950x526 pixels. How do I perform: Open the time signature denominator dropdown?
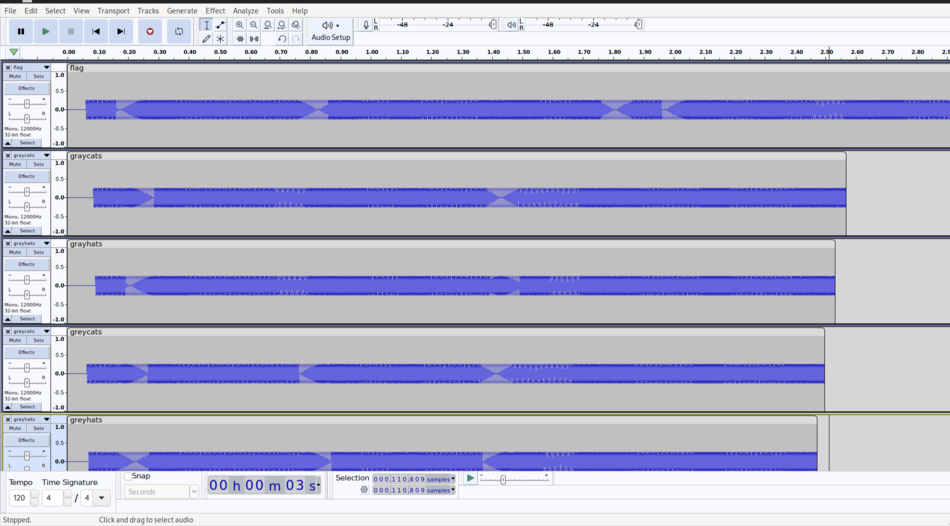(x=101, y=497)
